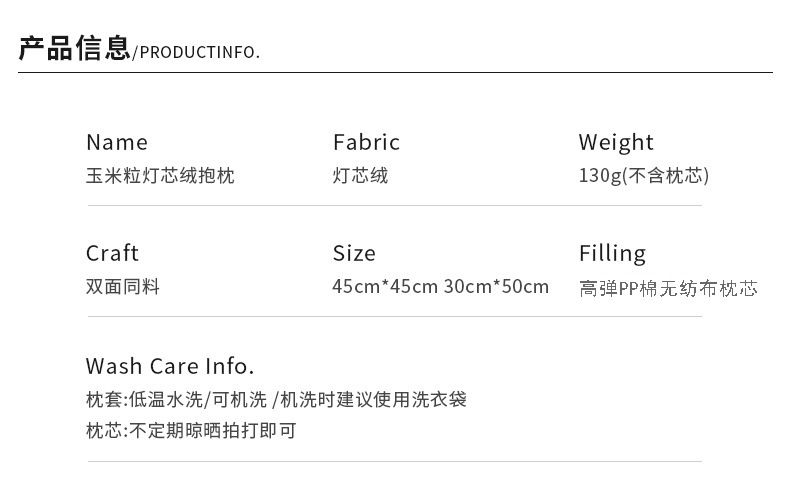Click the Weight label
The image size is (790, 501).
(616, 142)
